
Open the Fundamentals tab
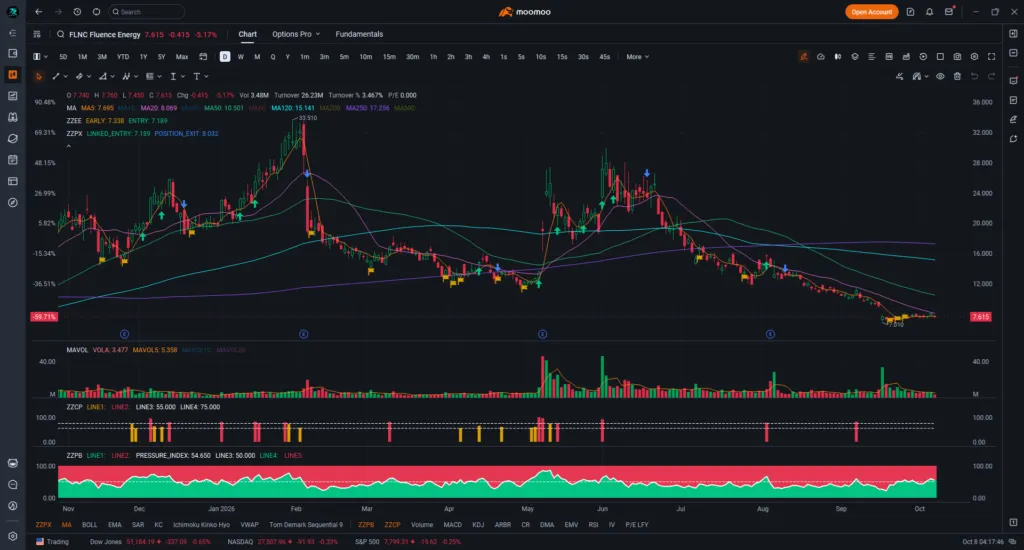pyautogui.click(x=359, y=34)
